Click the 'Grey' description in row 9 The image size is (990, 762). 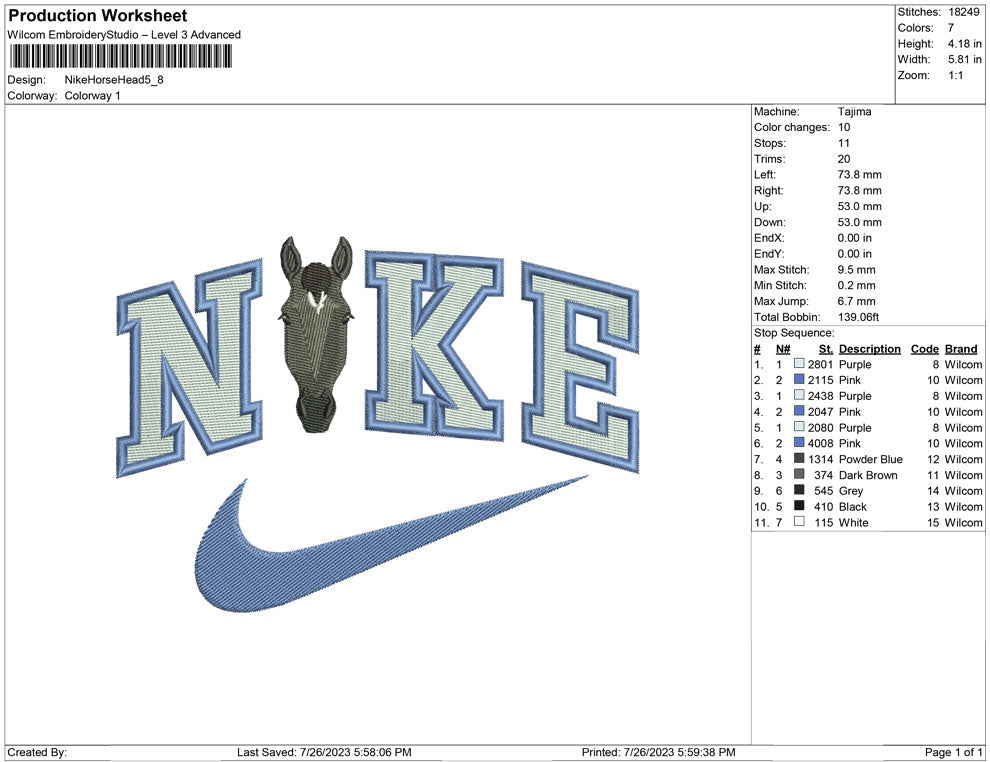850,491
